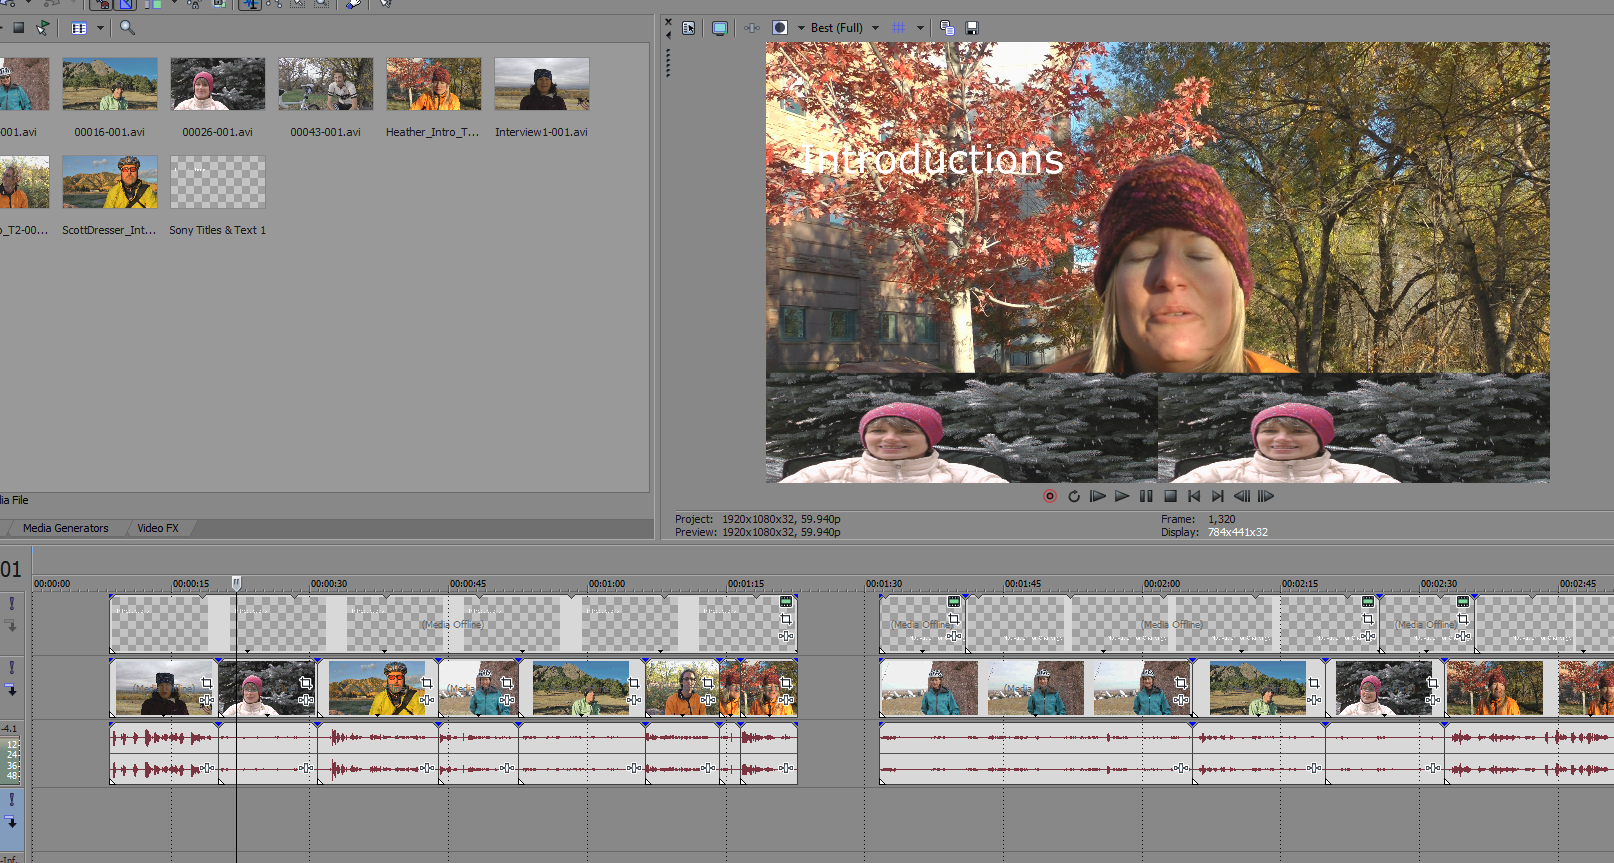Open the media Views dropdown arrow
The image size is (1614, 863).
pos(100,28)
